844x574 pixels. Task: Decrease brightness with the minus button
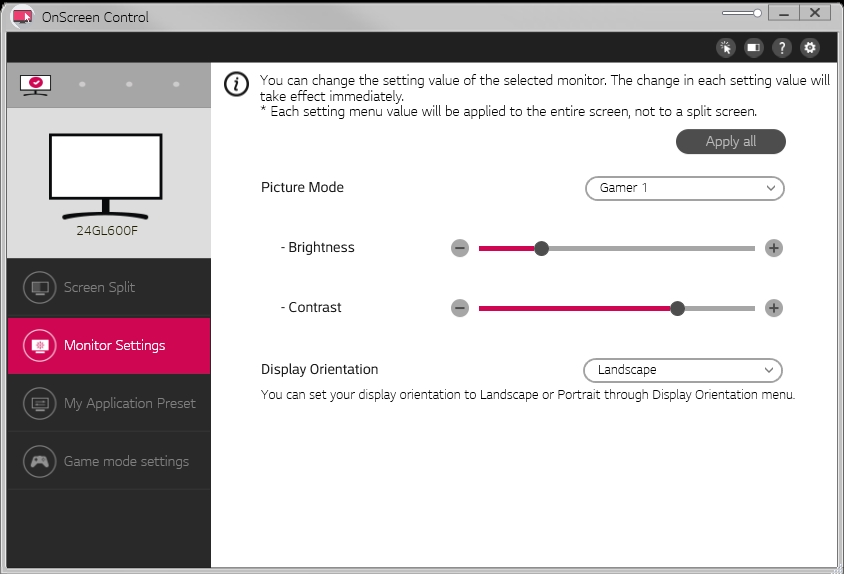(460, 248)
